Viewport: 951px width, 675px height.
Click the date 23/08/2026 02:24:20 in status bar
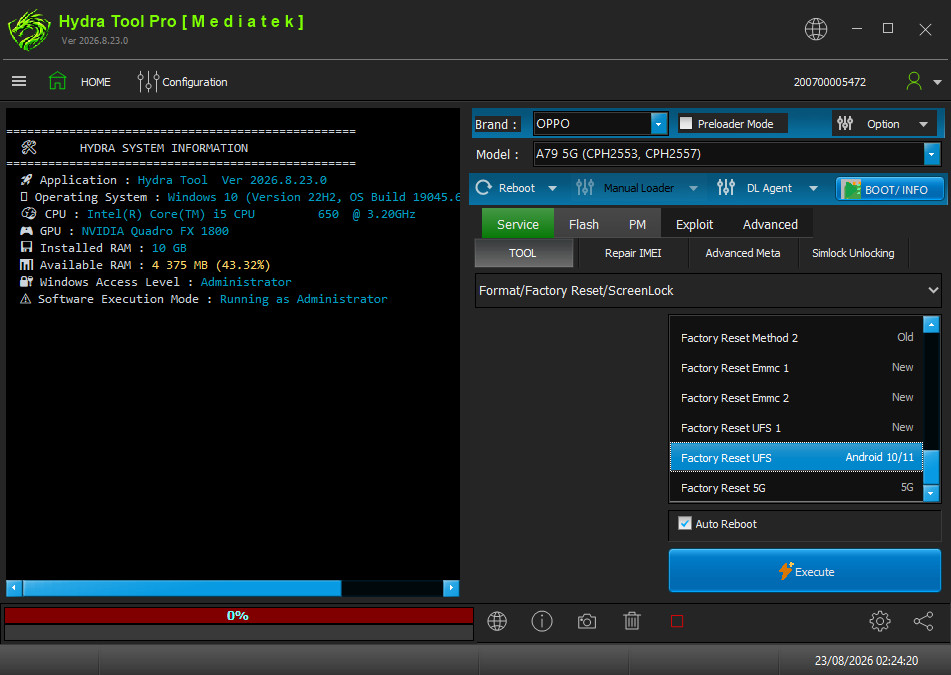pyautogui.click(x=866, y=660)
